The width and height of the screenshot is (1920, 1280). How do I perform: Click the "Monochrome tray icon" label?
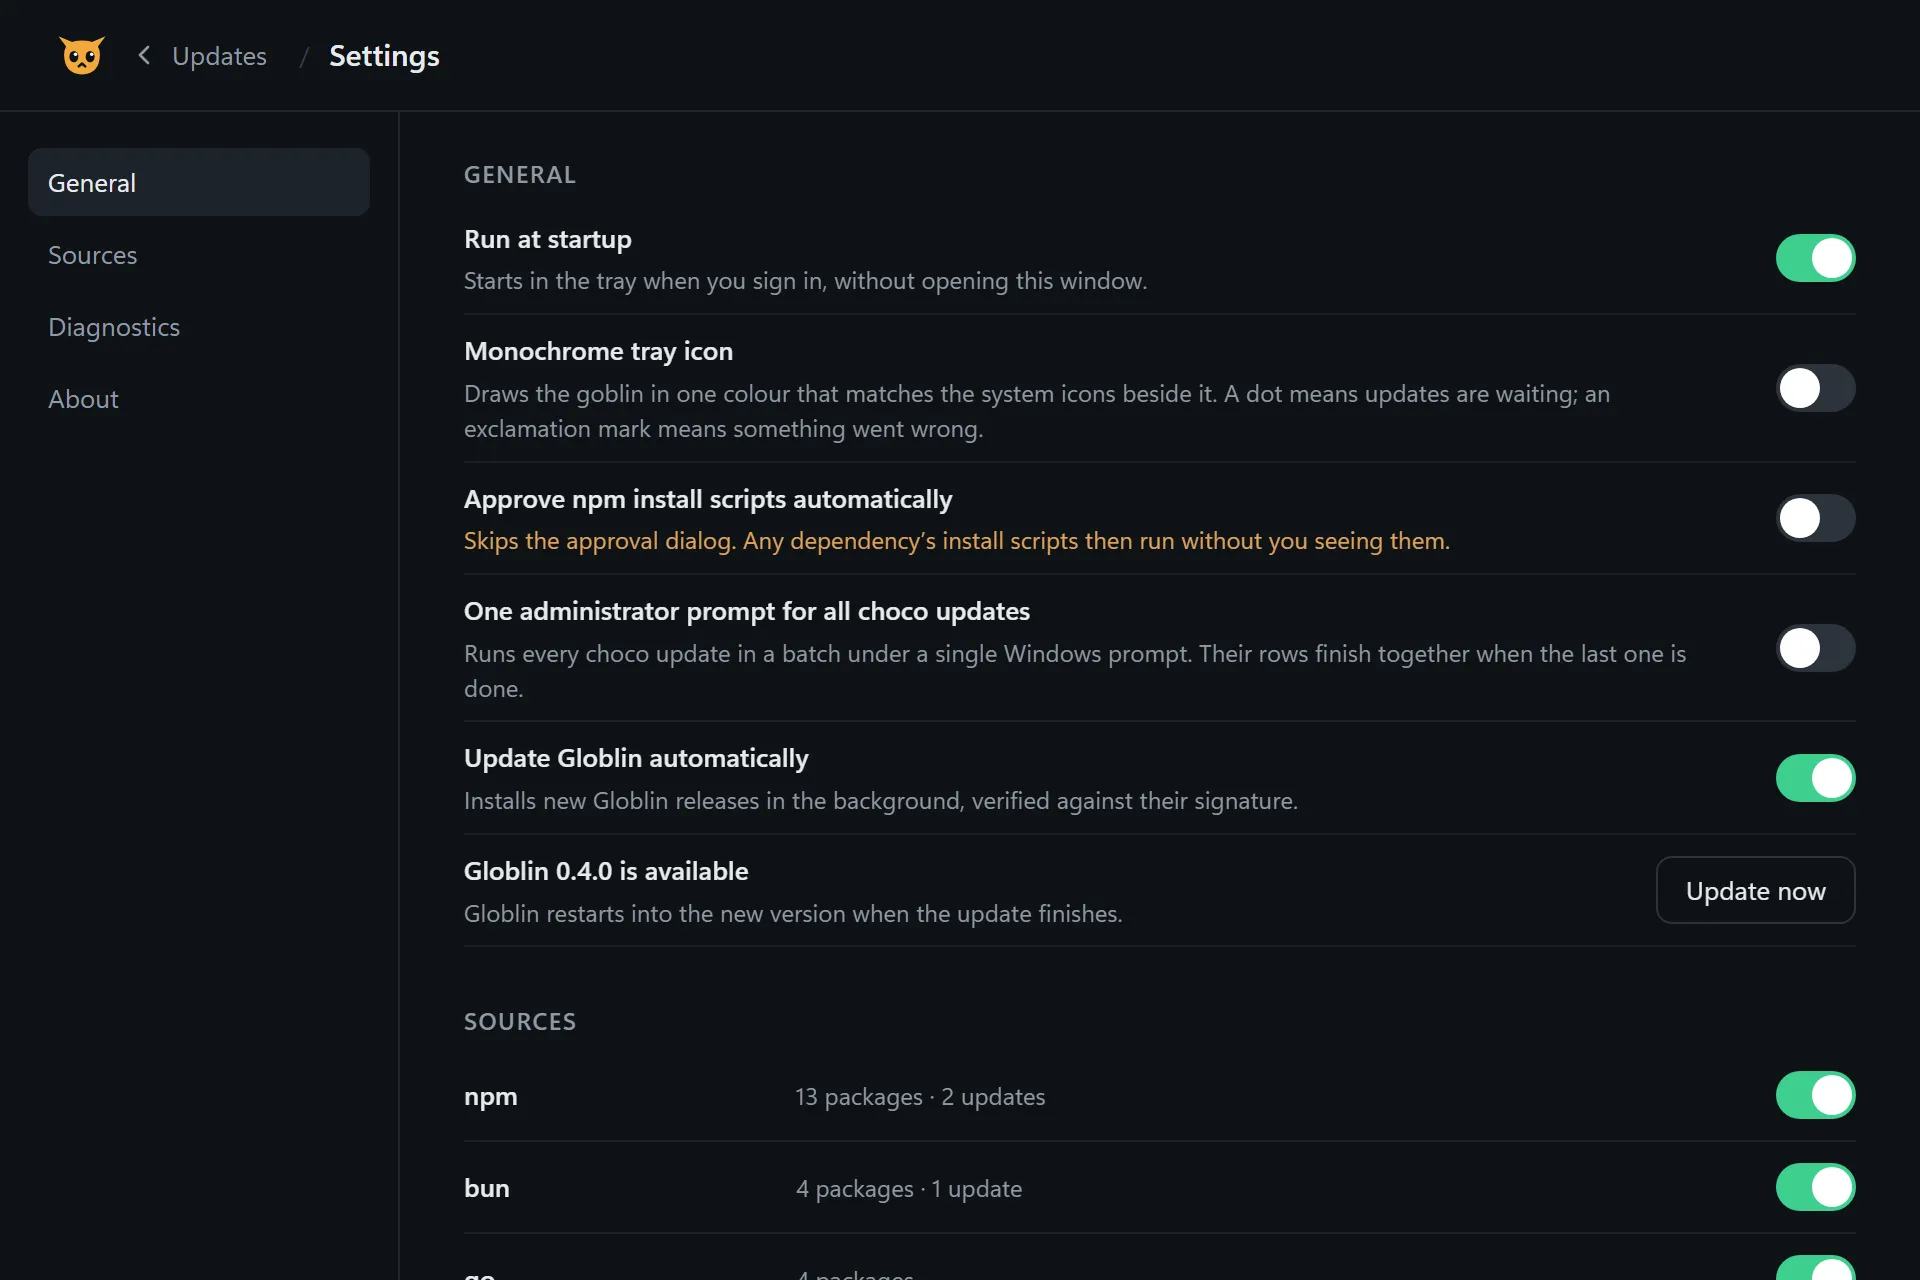pos(599,352)
